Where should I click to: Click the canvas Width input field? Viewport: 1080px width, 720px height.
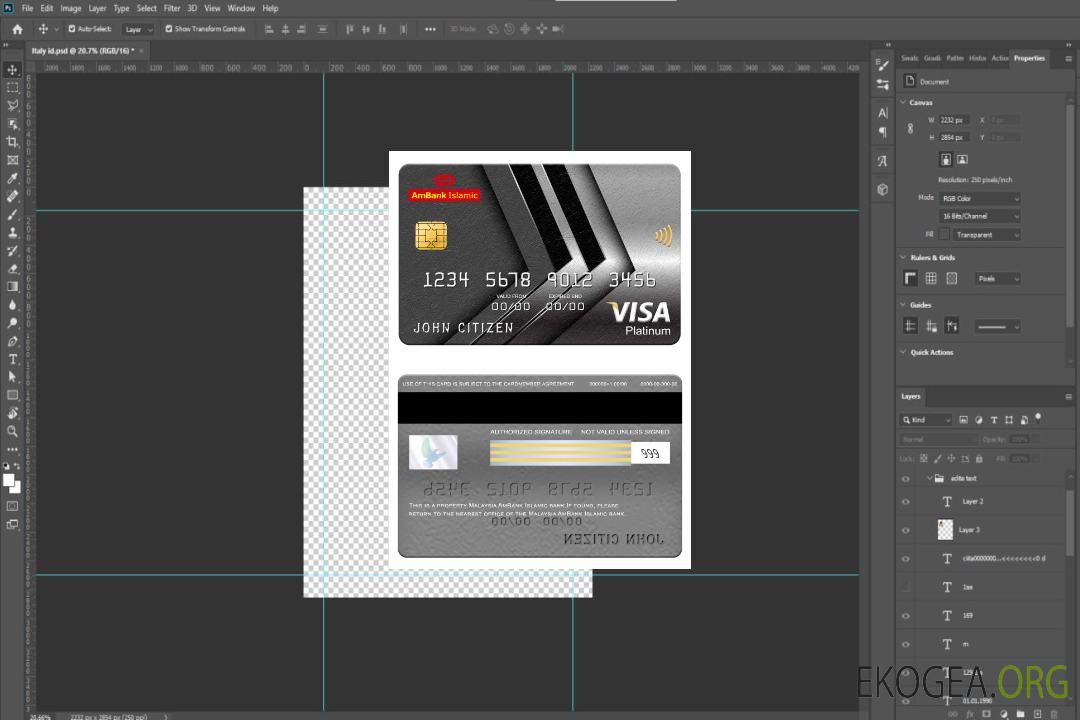click(954, 120)
